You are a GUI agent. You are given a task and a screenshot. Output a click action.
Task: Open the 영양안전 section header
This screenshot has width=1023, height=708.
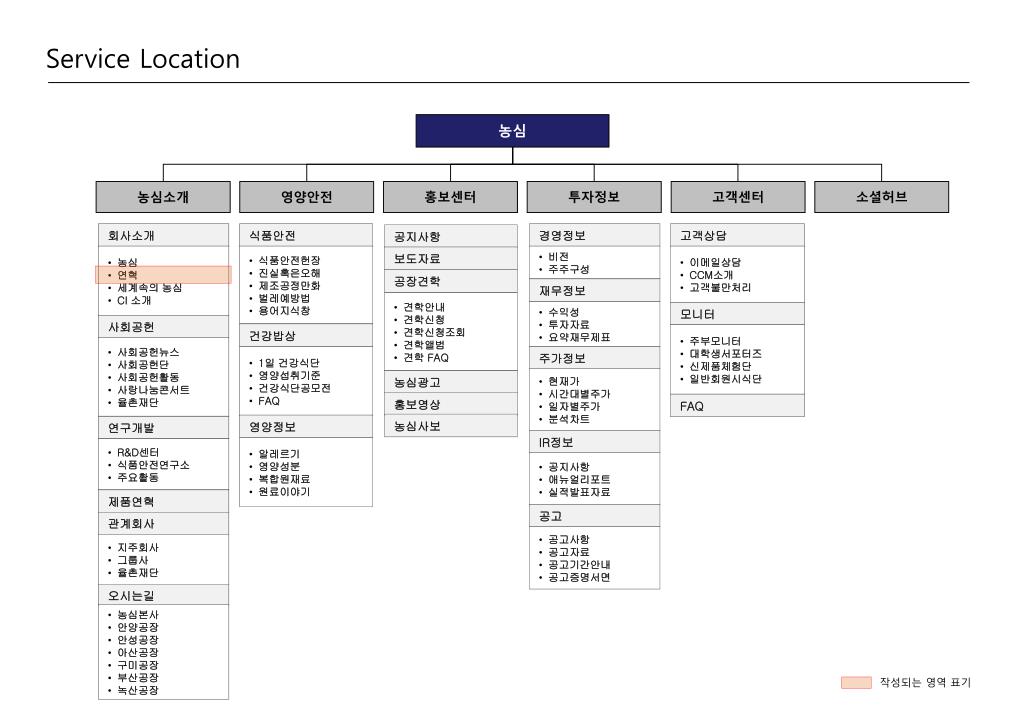pyautogui.click(x=307, y=196)
